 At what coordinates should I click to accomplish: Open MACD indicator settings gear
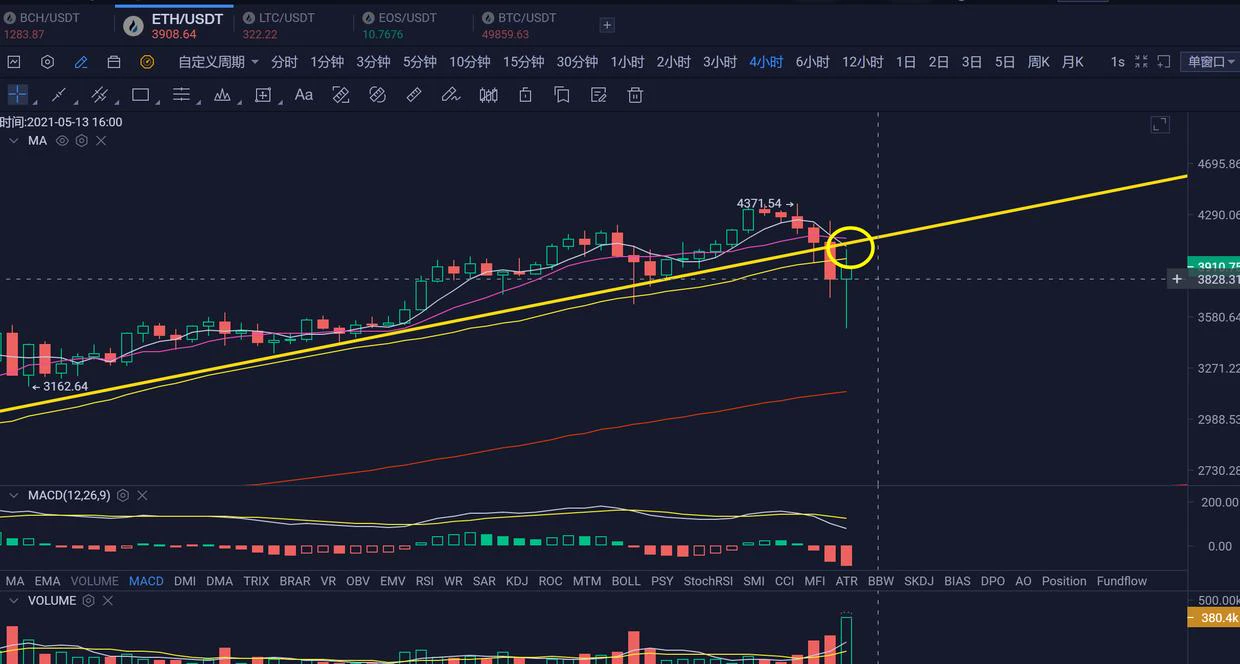click(123, 496)
